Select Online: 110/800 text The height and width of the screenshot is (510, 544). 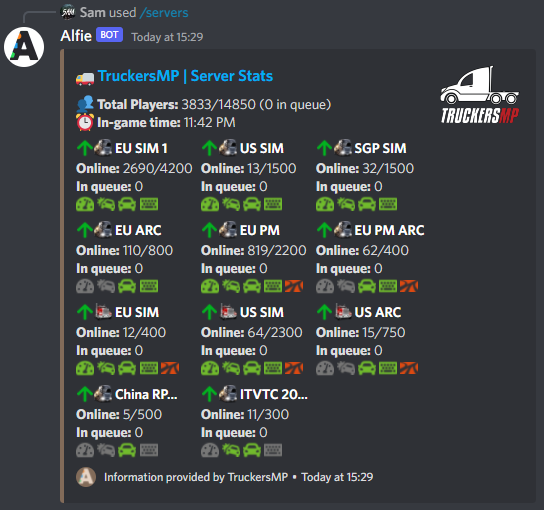tap(124, 250)
